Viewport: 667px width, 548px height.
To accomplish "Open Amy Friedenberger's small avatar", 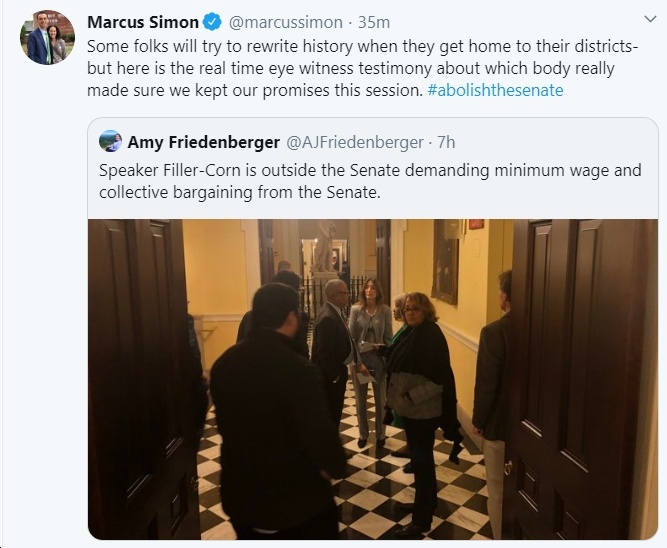I will [x=110, y=141].
